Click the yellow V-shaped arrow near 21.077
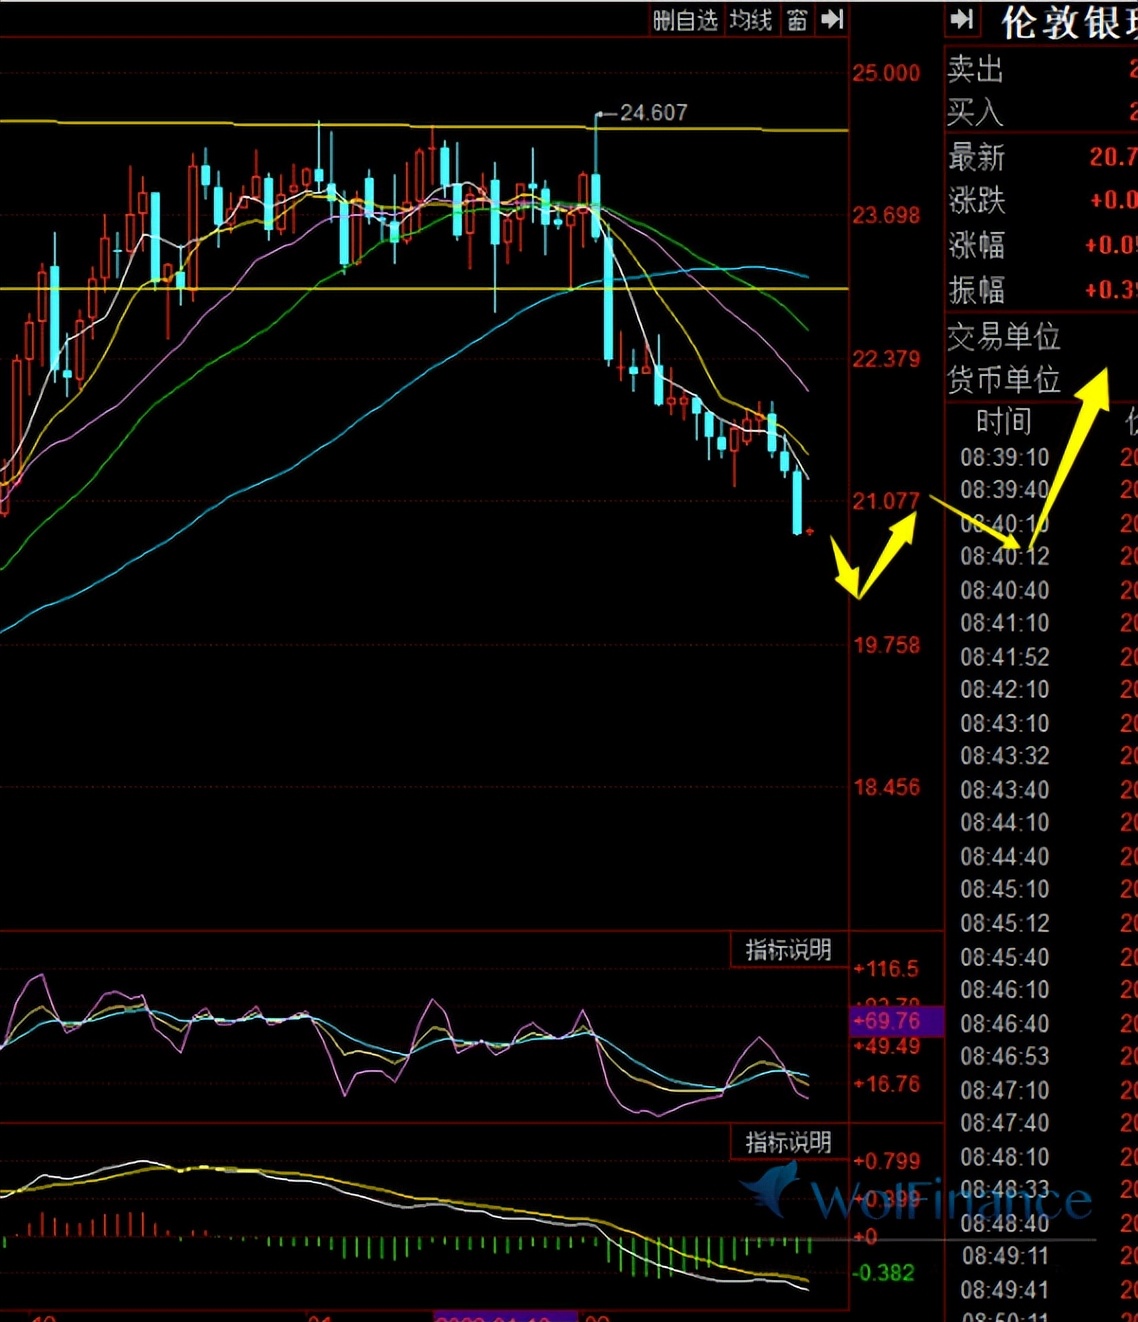1138x1322 pixels. tap(872, 558)
